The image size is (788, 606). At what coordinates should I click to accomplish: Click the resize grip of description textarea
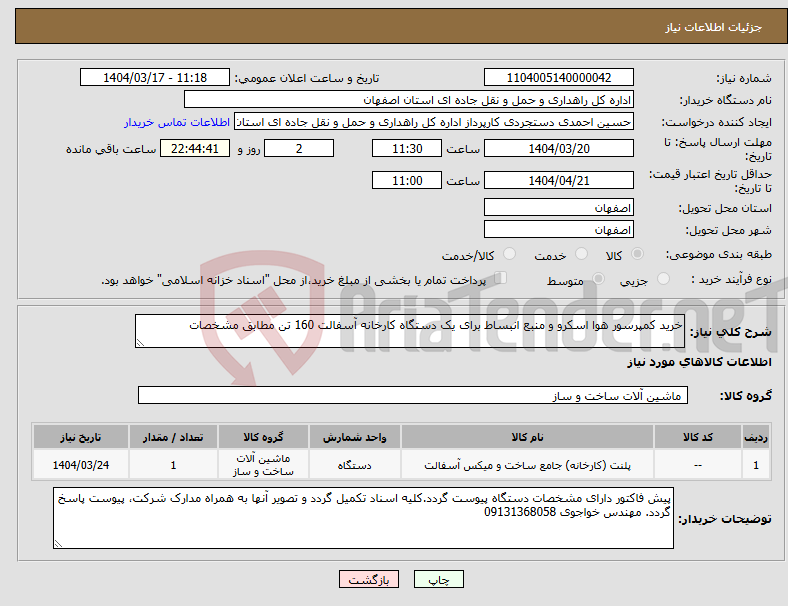coord(140,343)
